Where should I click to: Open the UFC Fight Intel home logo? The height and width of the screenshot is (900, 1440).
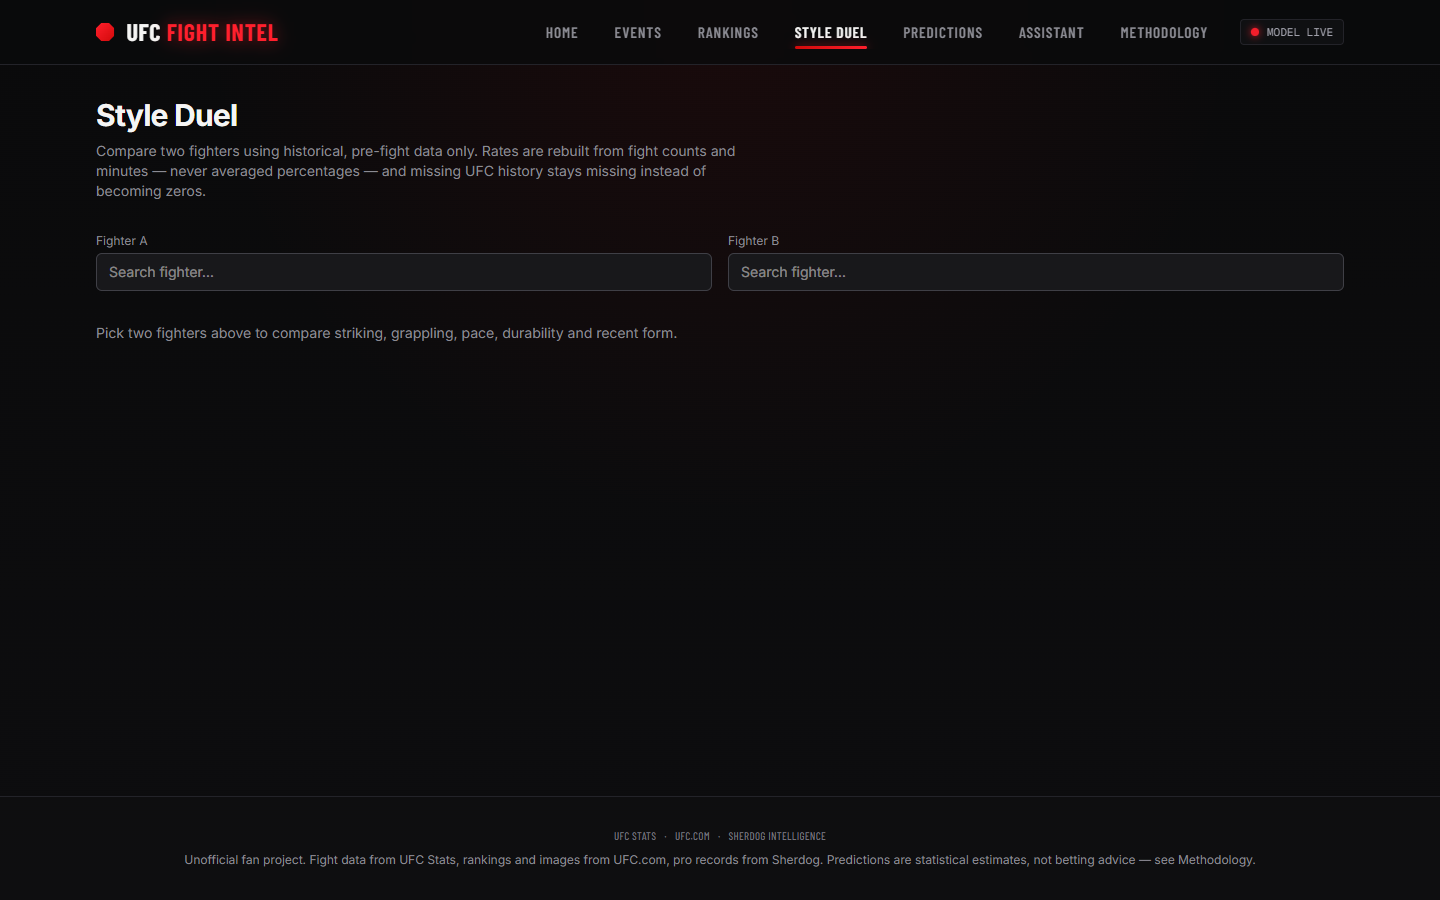click(x=187, y=32)
